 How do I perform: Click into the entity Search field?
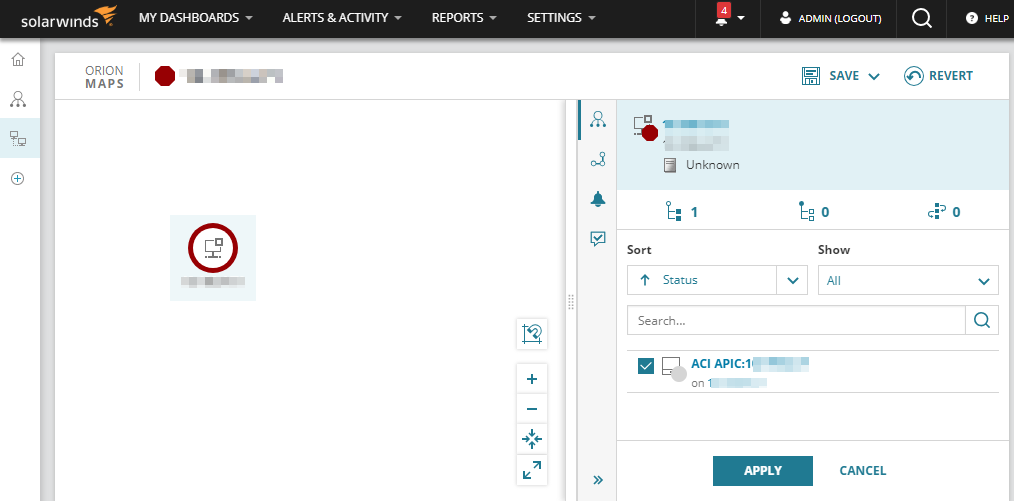pos(795,321)
